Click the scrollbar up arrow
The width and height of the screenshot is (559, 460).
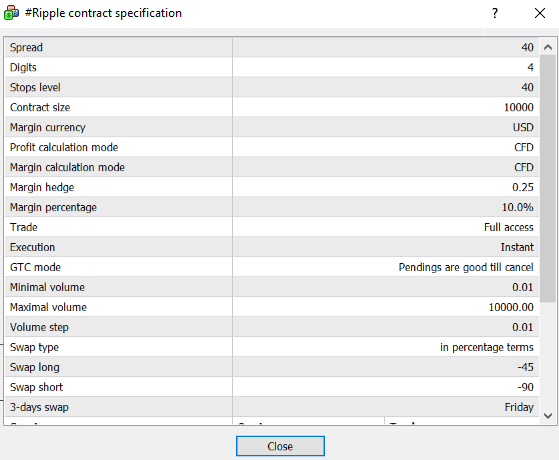point(548,47)
